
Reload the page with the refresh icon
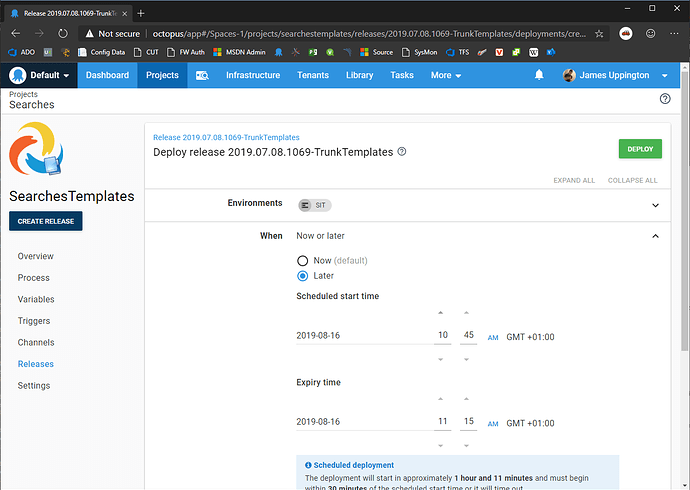click(x=63, y=33)
